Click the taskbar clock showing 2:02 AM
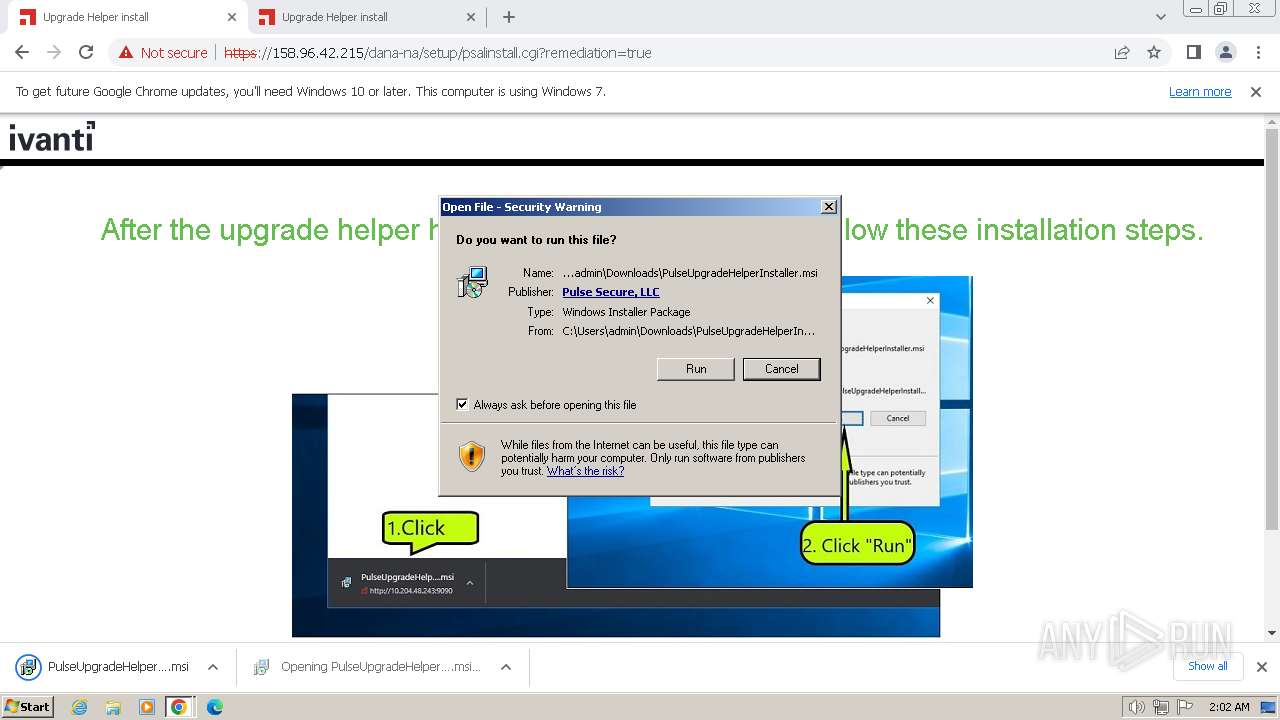 click(1229, 707)
